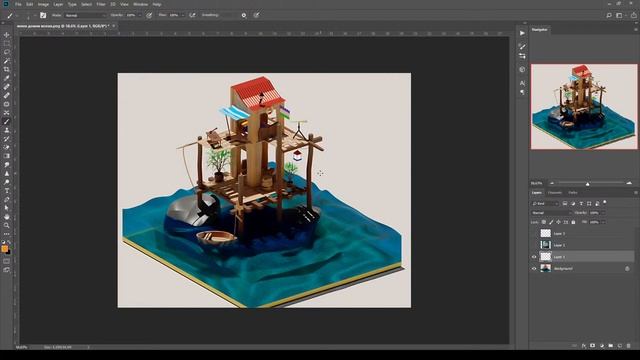Switch to the Channels tab
640x360 pixels.
point(555,193)
